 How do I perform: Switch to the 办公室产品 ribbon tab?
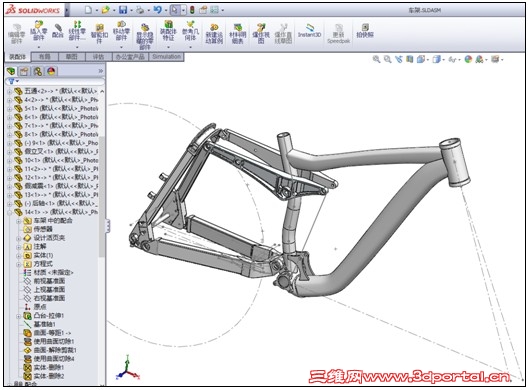pyautogui.click(x=130, y=57)
